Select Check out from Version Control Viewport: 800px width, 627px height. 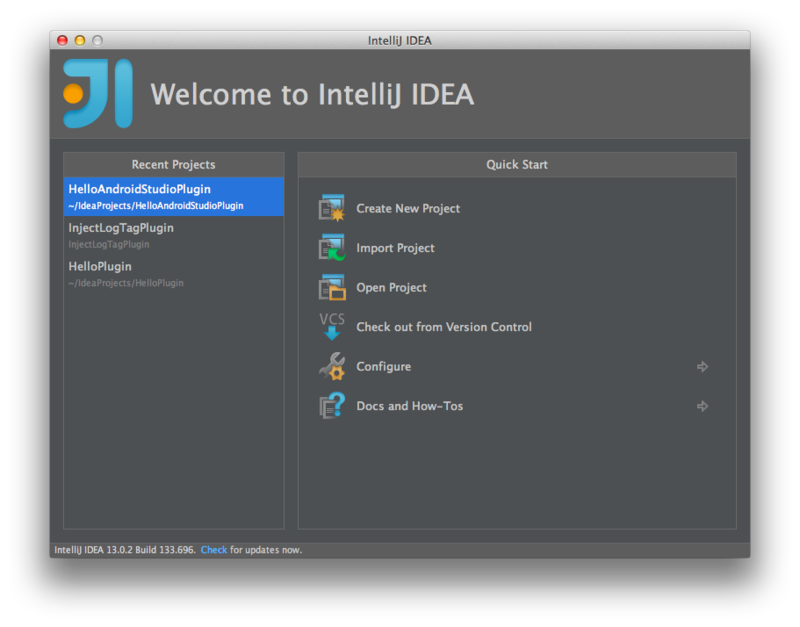point(444,327)
